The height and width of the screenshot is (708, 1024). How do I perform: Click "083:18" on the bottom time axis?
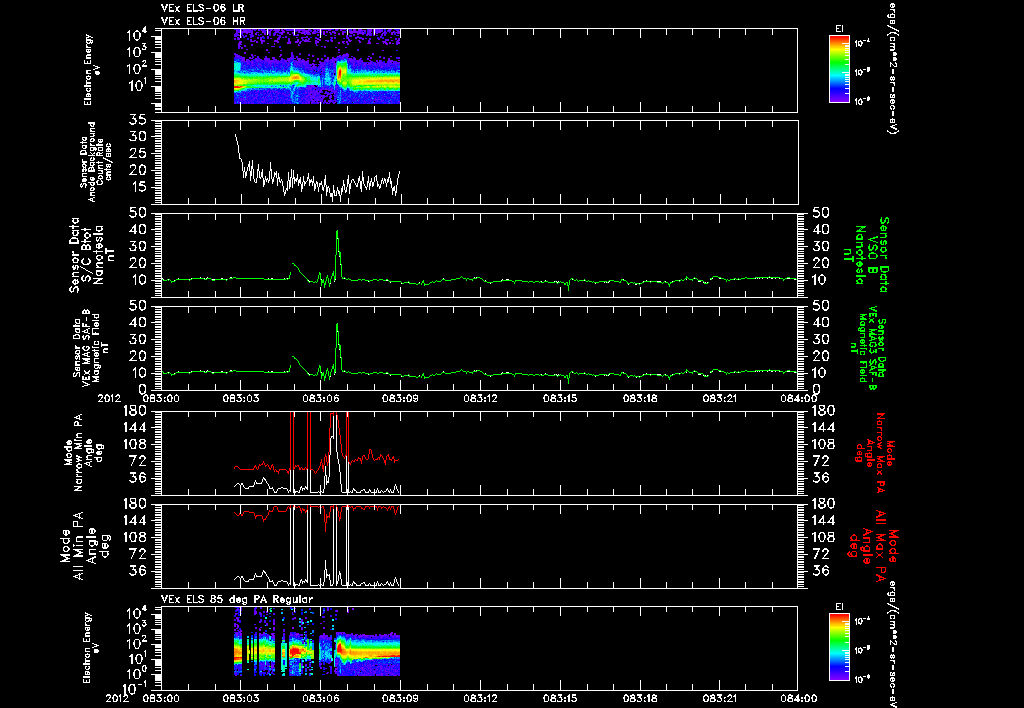(640, 698)
